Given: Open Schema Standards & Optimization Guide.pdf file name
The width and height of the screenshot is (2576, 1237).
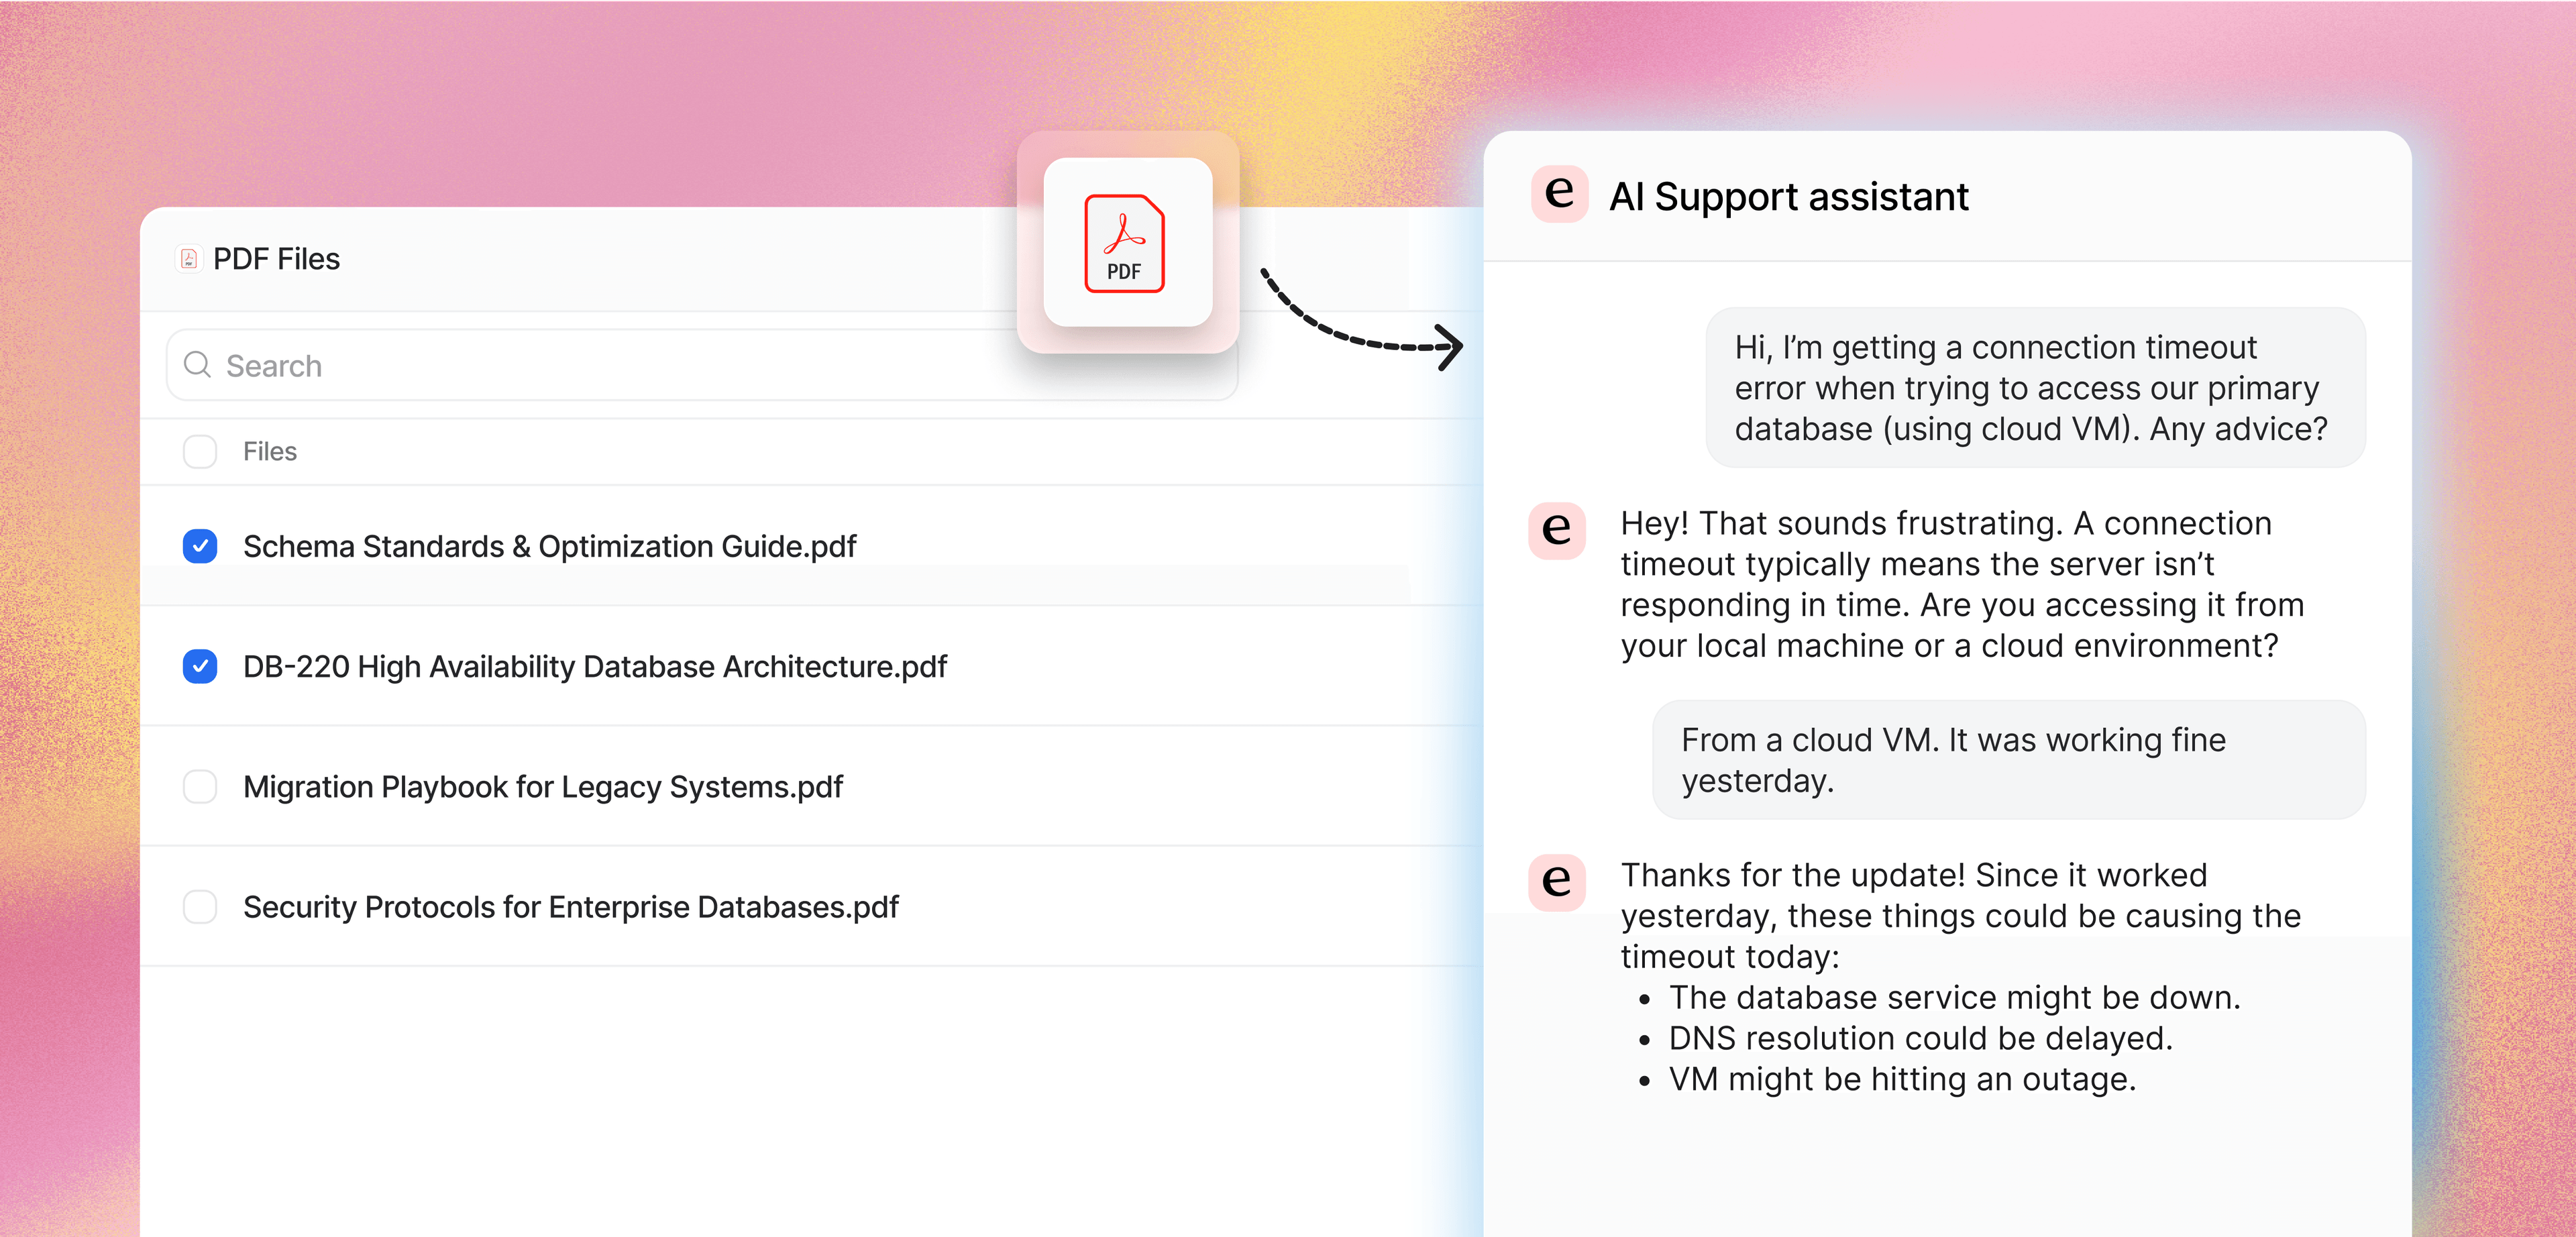Looking at the screenshot, I should (x=549, y=546).
